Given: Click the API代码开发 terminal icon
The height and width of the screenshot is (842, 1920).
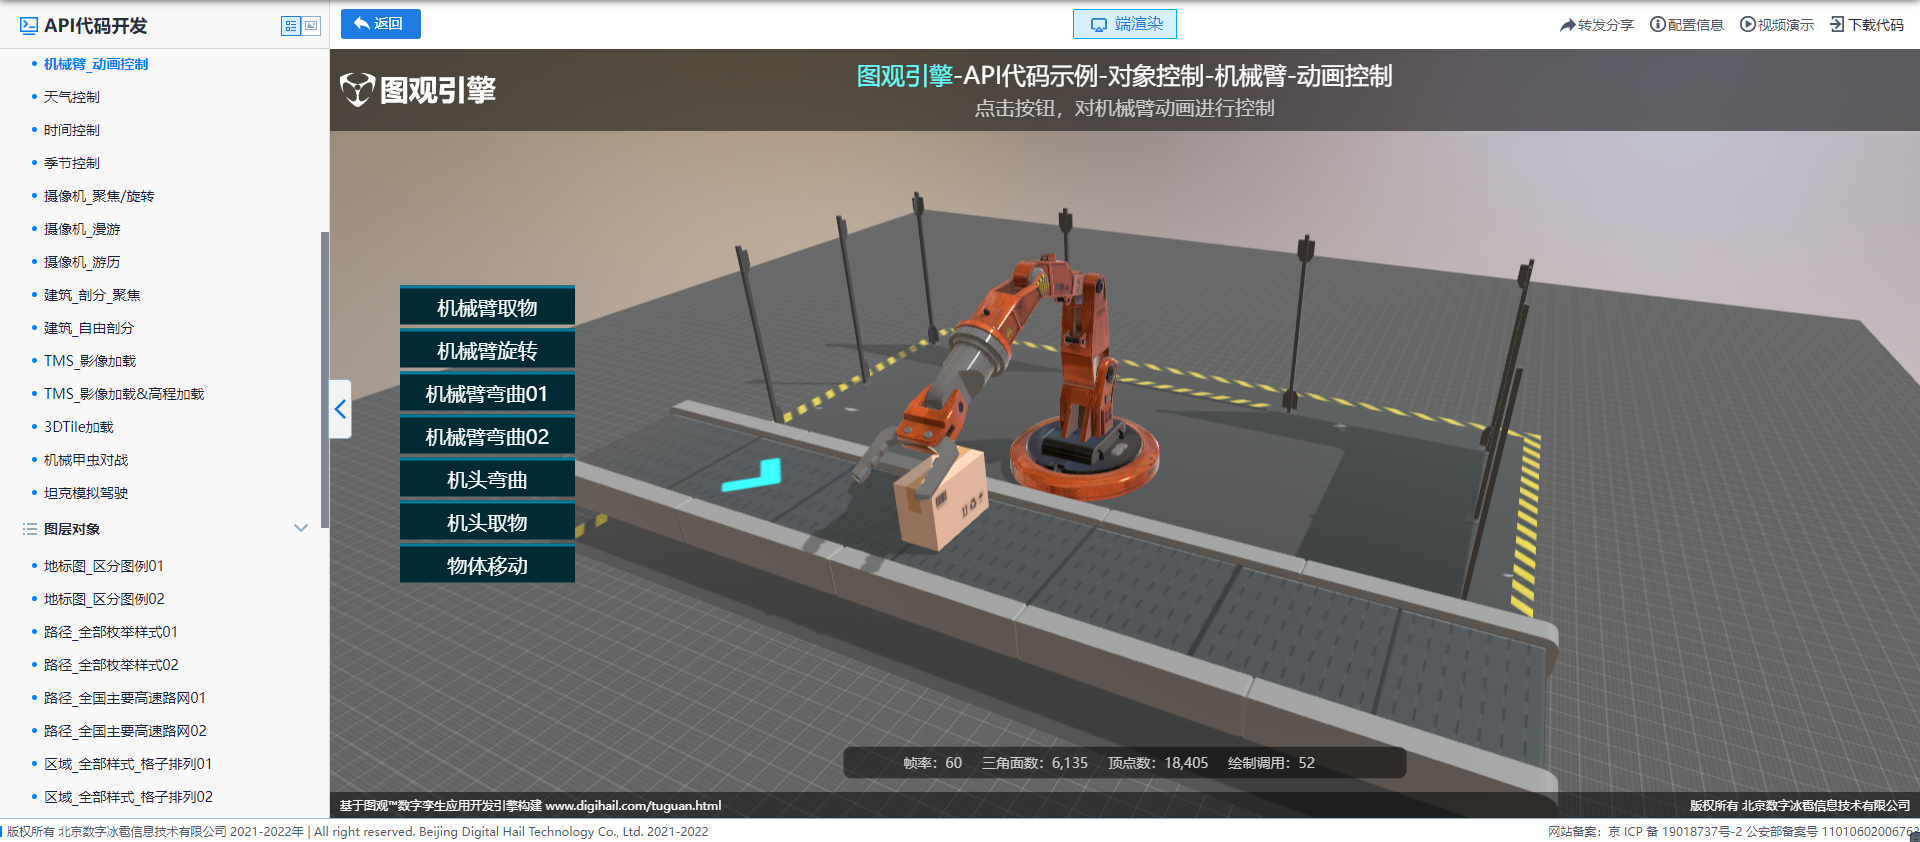Looking at the screenshot, I should (29, 26).
